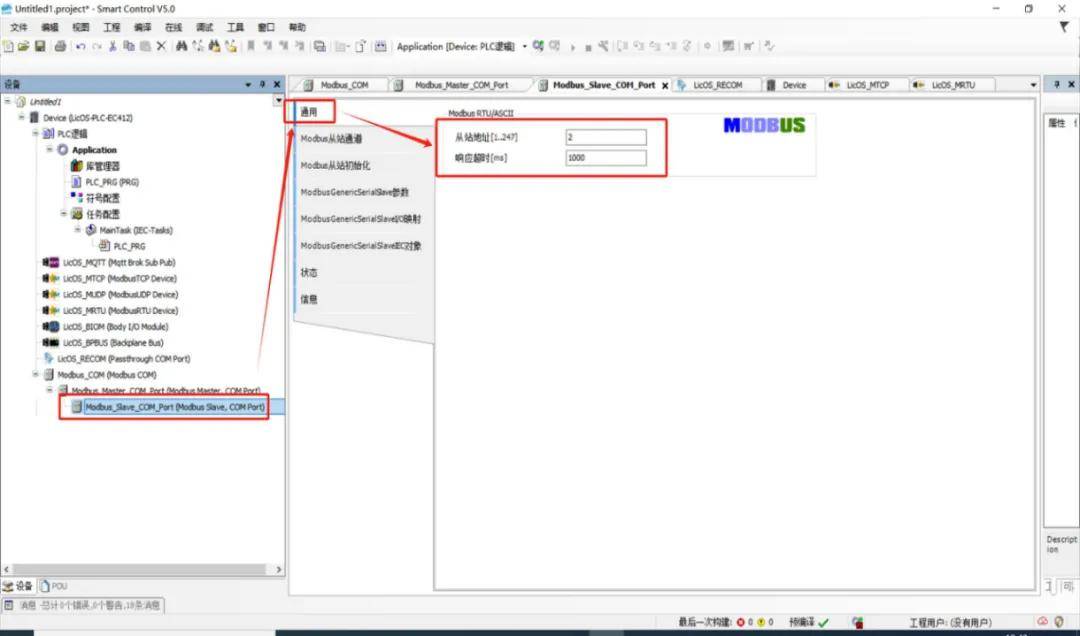Click the Find binoculars toolbar icon
Image resolution: width=1080 pixels, height=636 pixels.
(x=181, y=46)
